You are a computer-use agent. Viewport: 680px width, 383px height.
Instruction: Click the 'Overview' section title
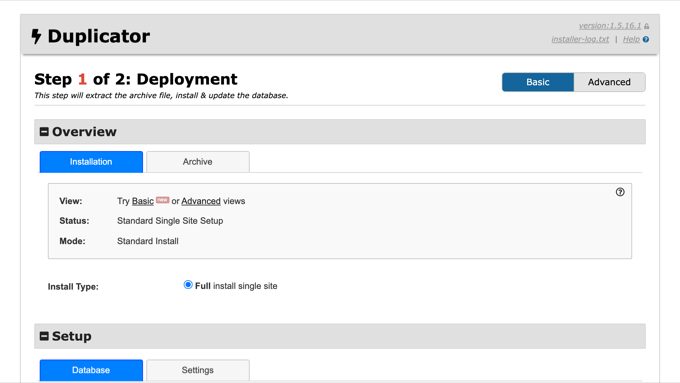(x=84, y=132)
